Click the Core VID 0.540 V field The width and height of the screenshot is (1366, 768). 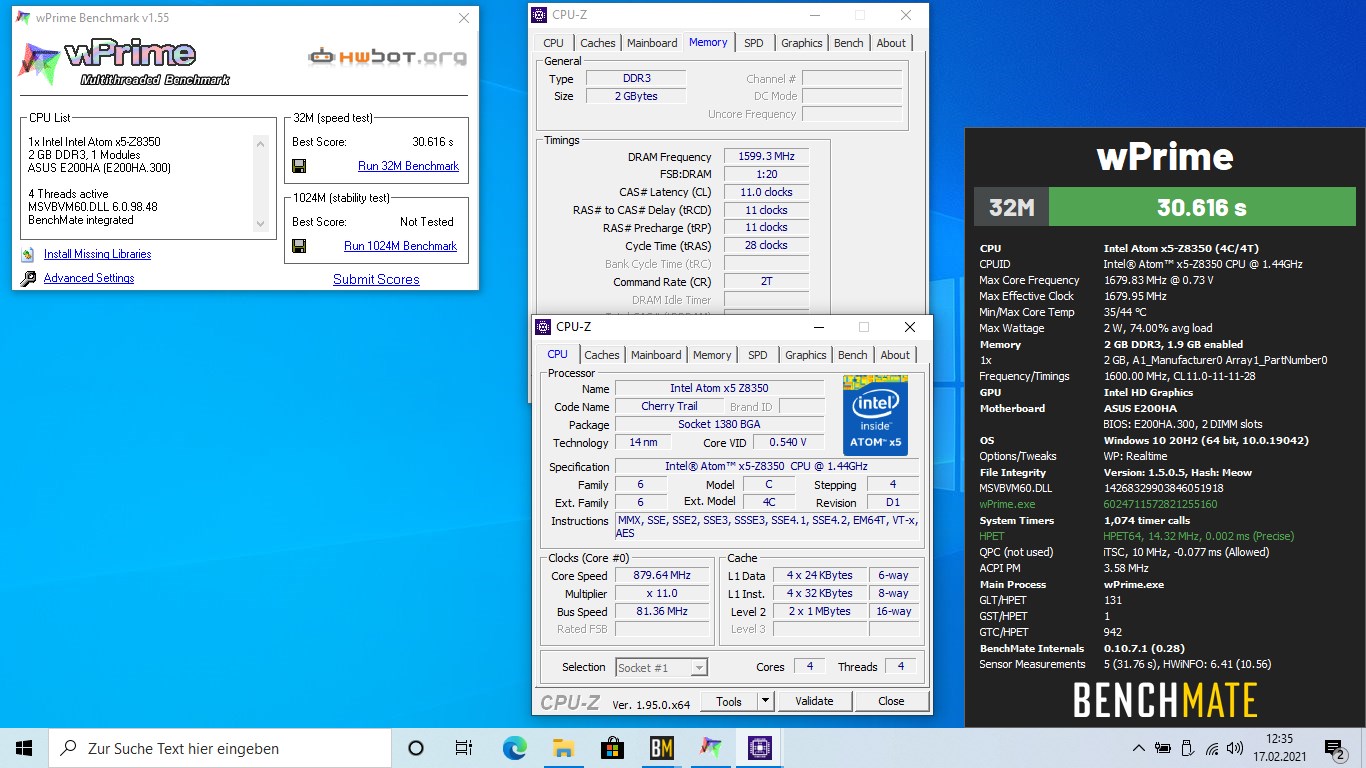[788, 443]
